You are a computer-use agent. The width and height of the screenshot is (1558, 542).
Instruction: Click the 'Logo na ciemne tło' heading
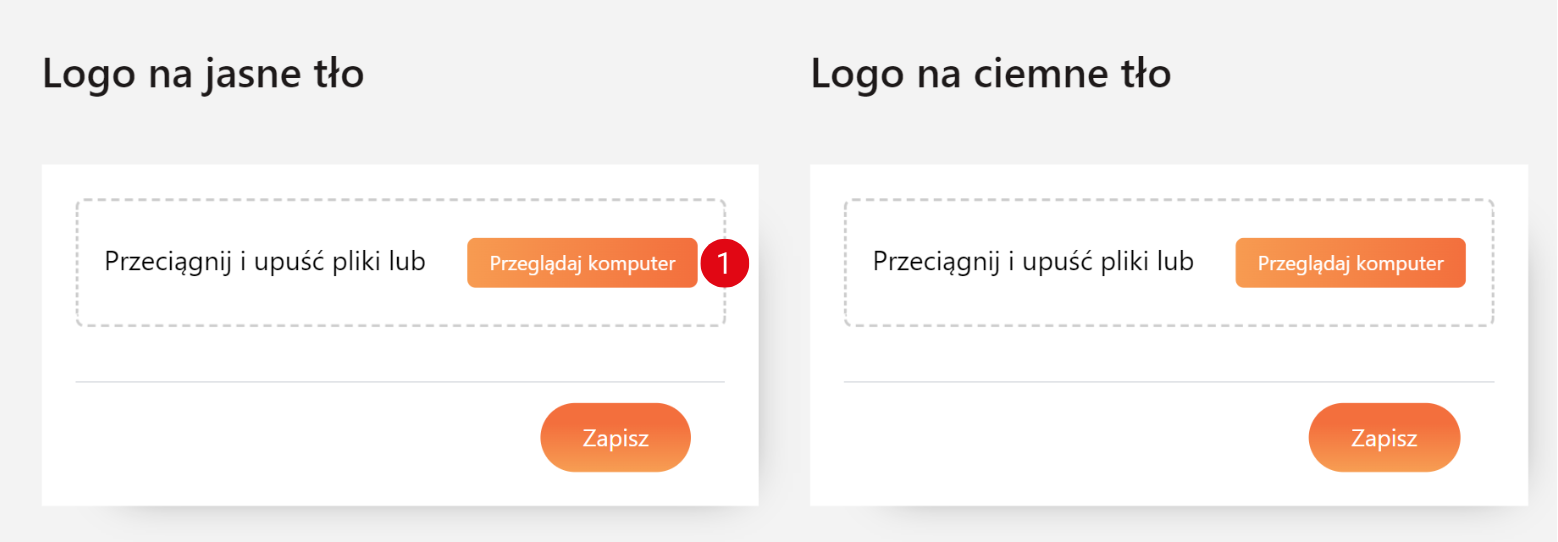[x=990, y=74]
